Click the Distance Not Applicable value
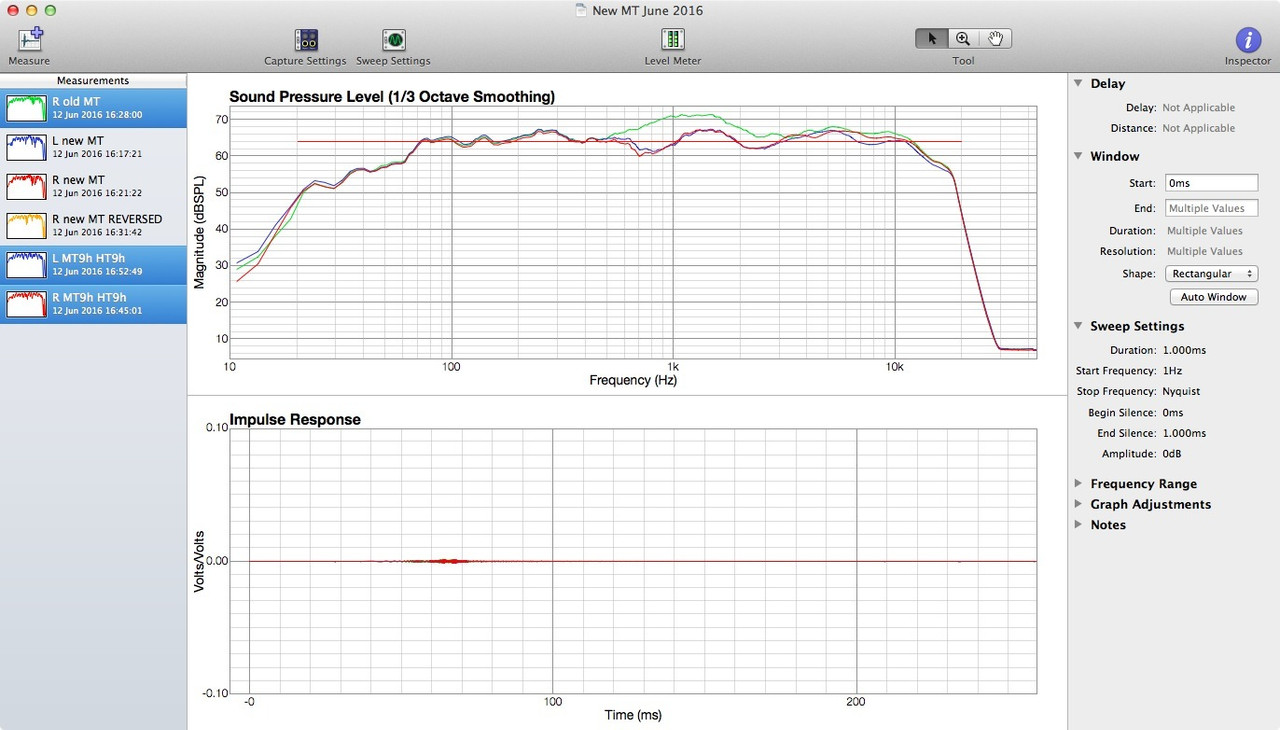 coord(1198,129)
